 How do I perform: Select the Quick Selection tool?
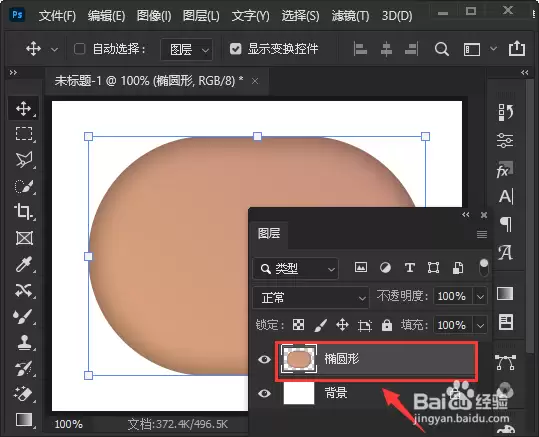click(23, 186)
